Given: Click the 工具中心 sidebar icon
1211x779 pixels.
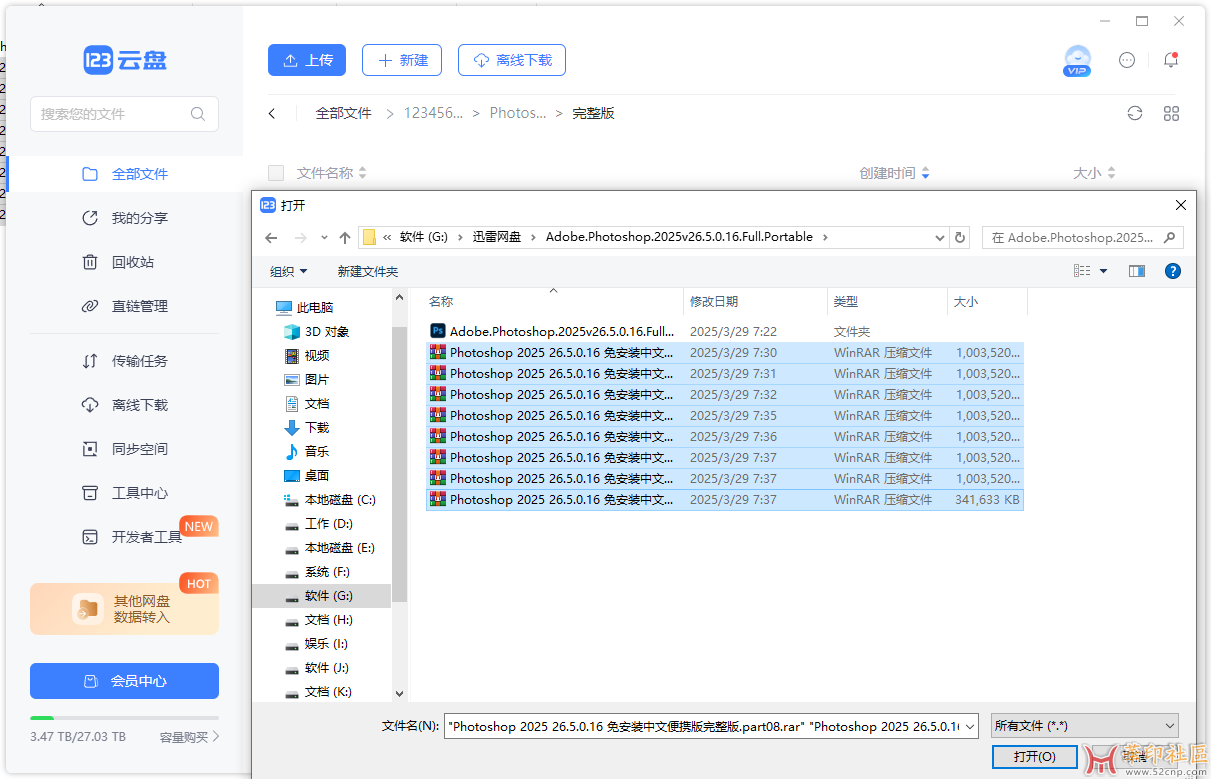Looking at the screenshot, I should point(90,493).
